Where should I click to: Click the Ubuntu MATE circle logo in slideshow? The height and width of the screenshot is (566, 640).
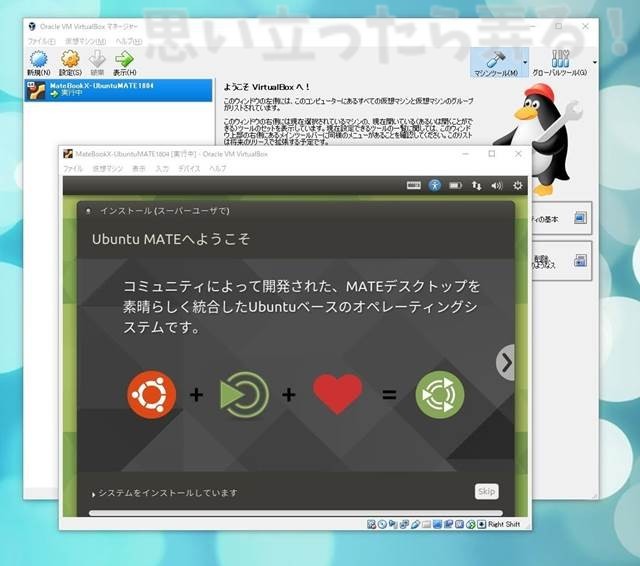[440, 395]
